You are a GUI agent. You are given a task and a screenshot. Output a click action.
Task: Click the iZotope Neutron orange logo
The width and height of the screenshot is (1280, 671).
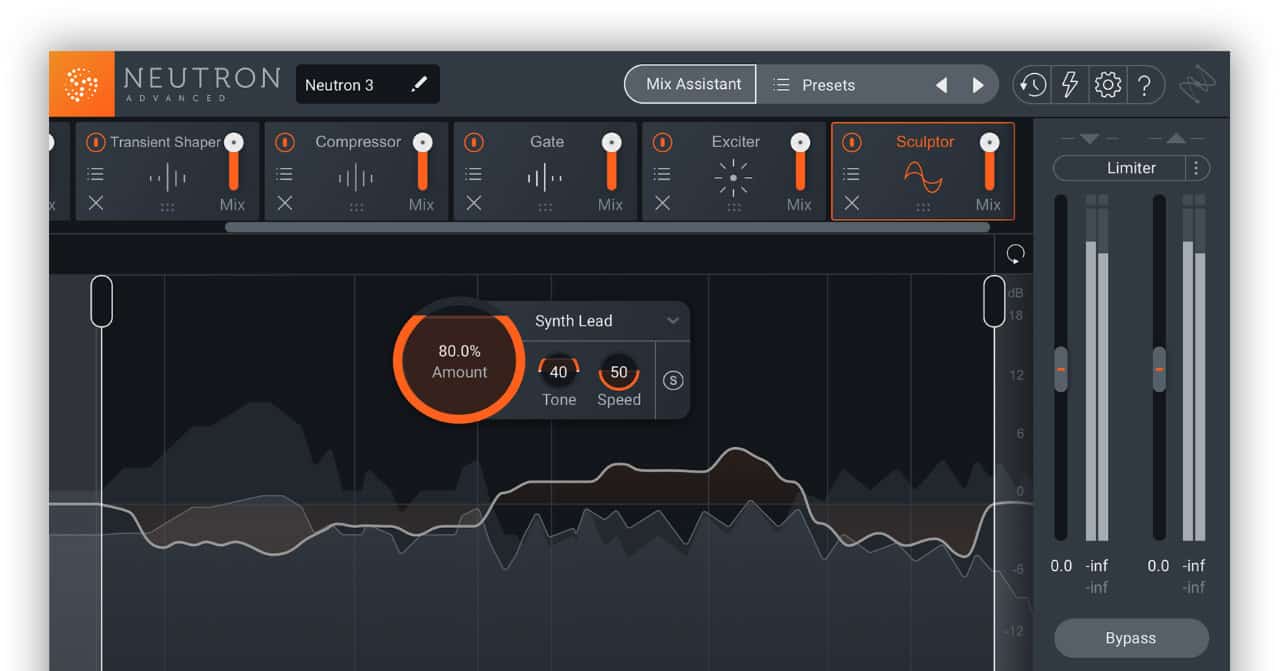tap(81, 84)
